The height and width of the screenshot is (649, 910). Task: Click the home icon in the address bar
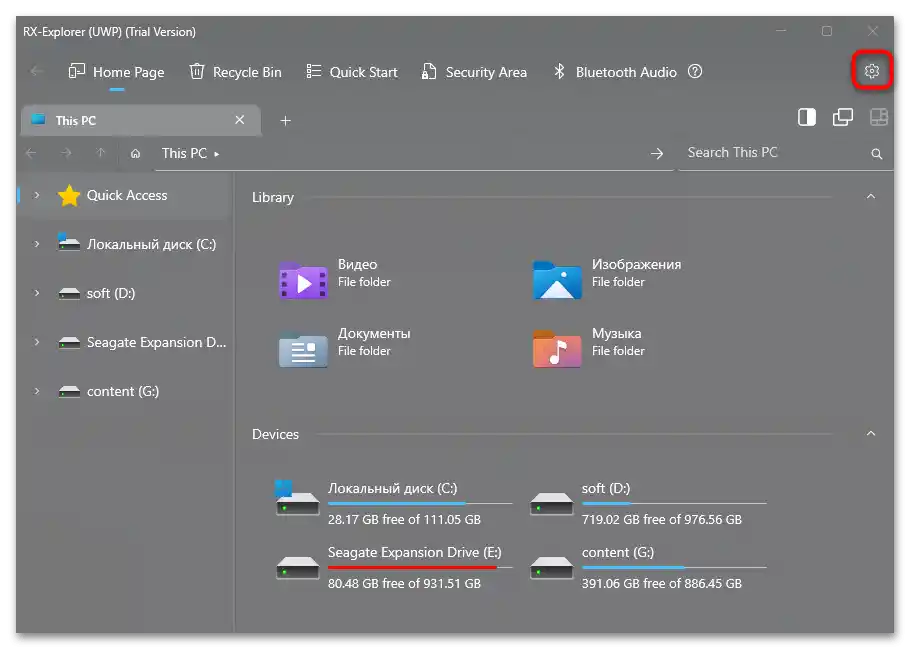[135, 153]
